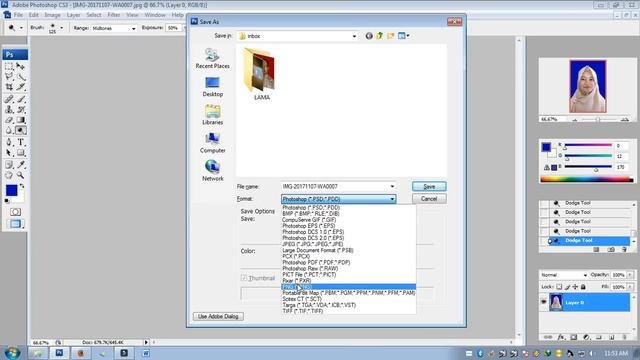The image size is (640, 360).
Task: Toggle Quick Mask mode button
Action: [15, 212]
